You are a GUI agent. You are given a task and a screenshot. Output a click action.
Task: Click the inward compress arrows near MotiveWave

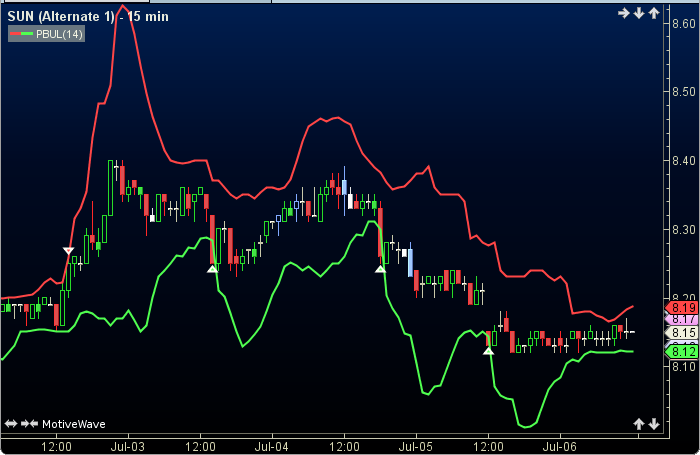pyautogui.click(x=29, y=423)
